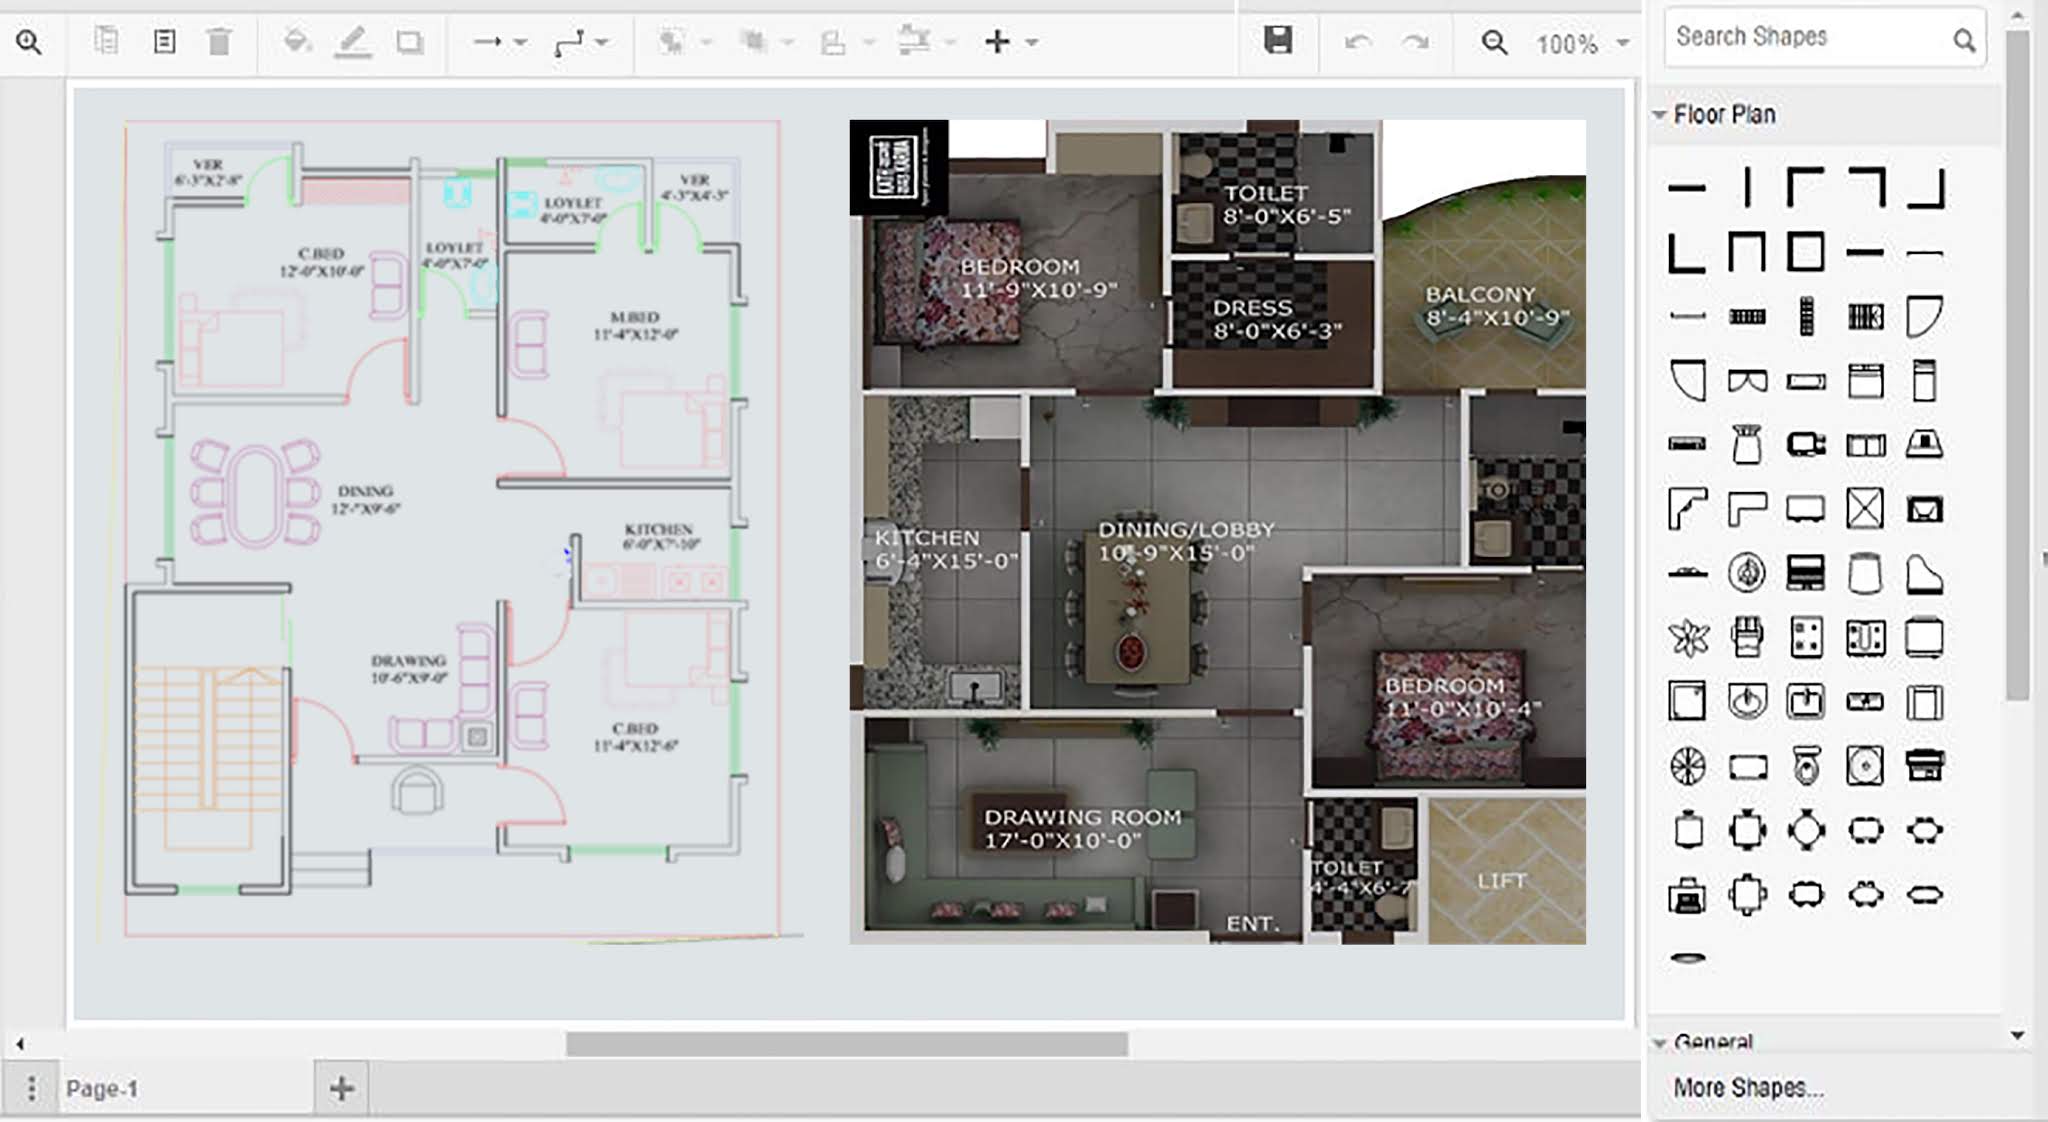Image resolution: width=2048 pixels, height=1122 pixels.
Task: Click the redo arrow icon
Action: [x=1415, y=42]
